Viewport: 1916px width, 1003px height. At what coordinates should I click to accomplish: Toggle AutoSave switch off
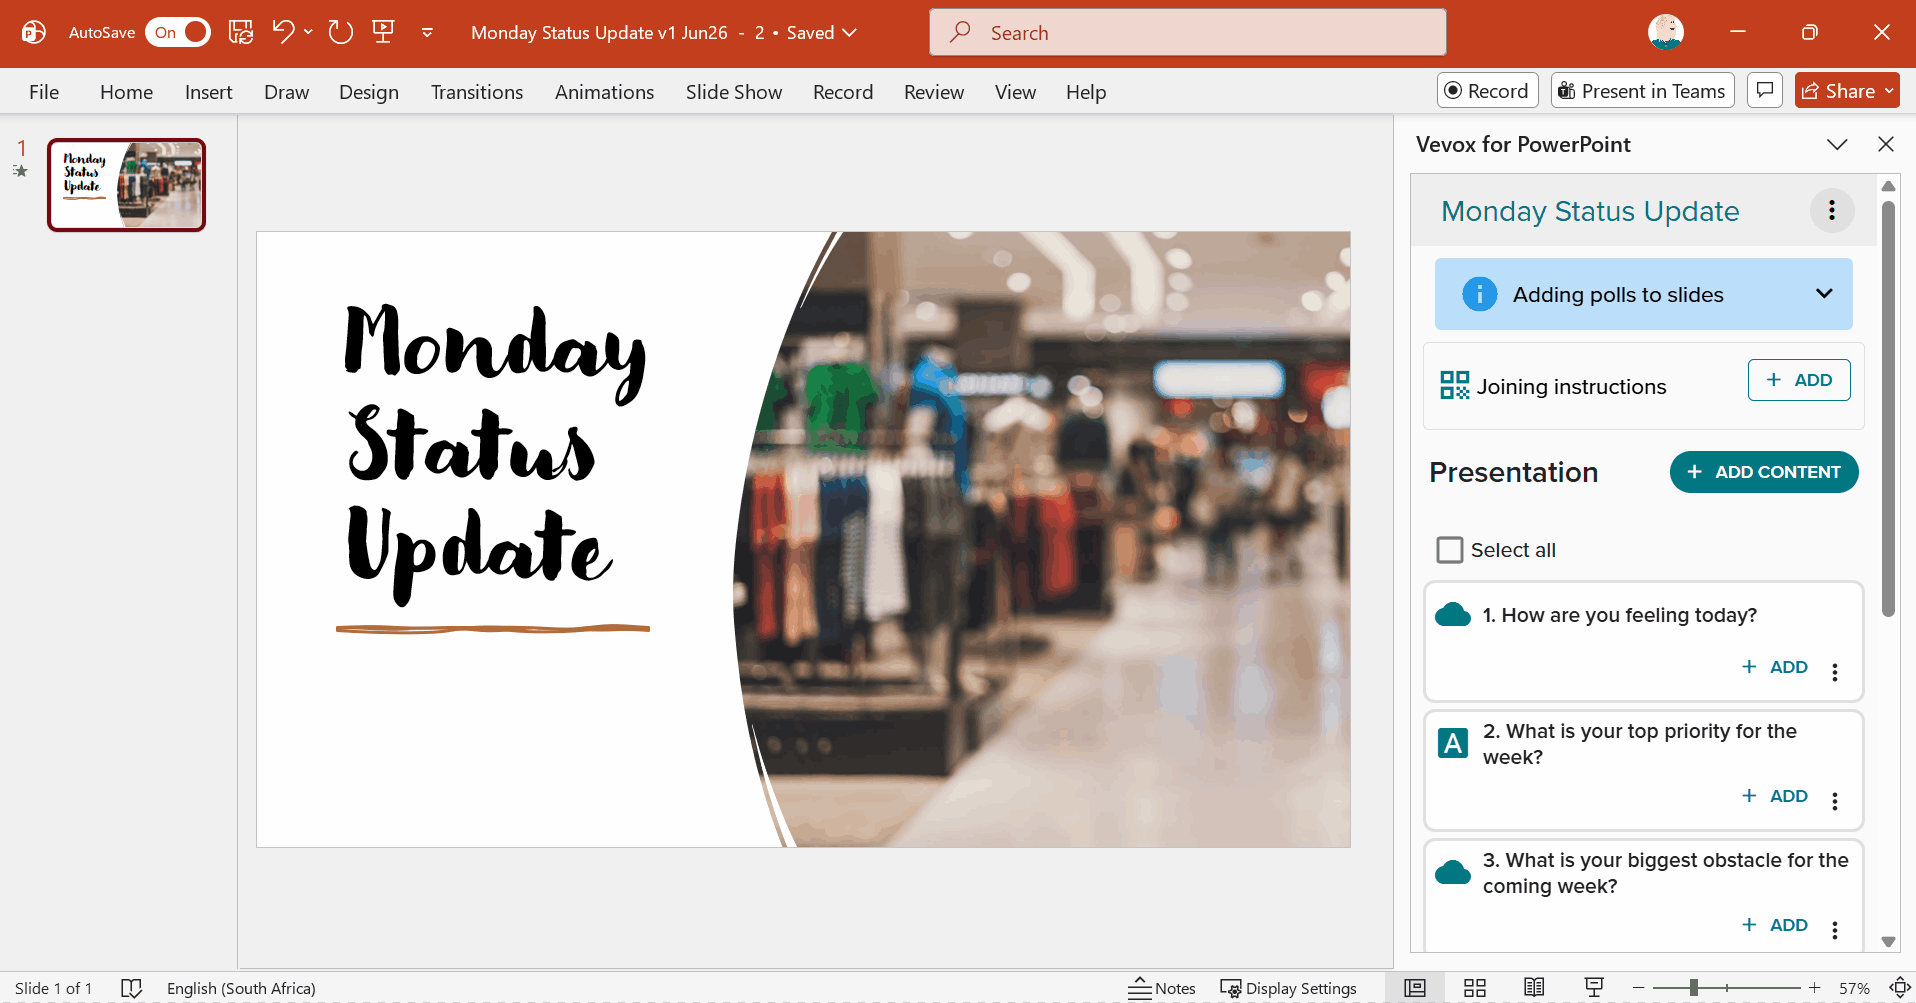point(178,32)
